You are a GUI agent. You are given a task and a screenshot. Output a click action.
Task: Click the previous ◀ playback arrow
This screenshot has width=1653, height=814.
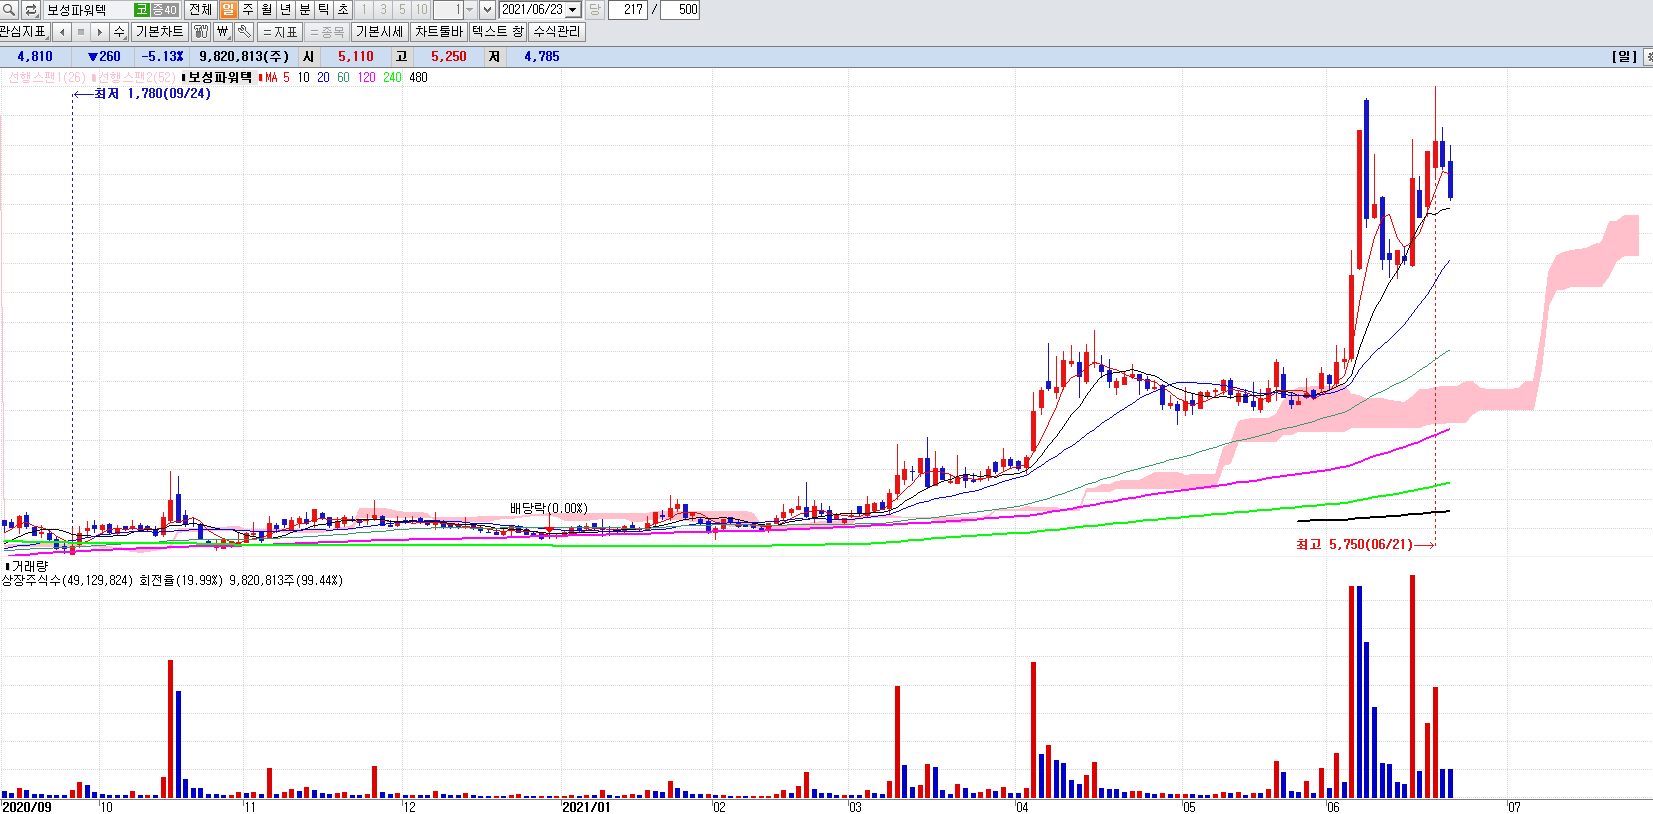point(62,32)
